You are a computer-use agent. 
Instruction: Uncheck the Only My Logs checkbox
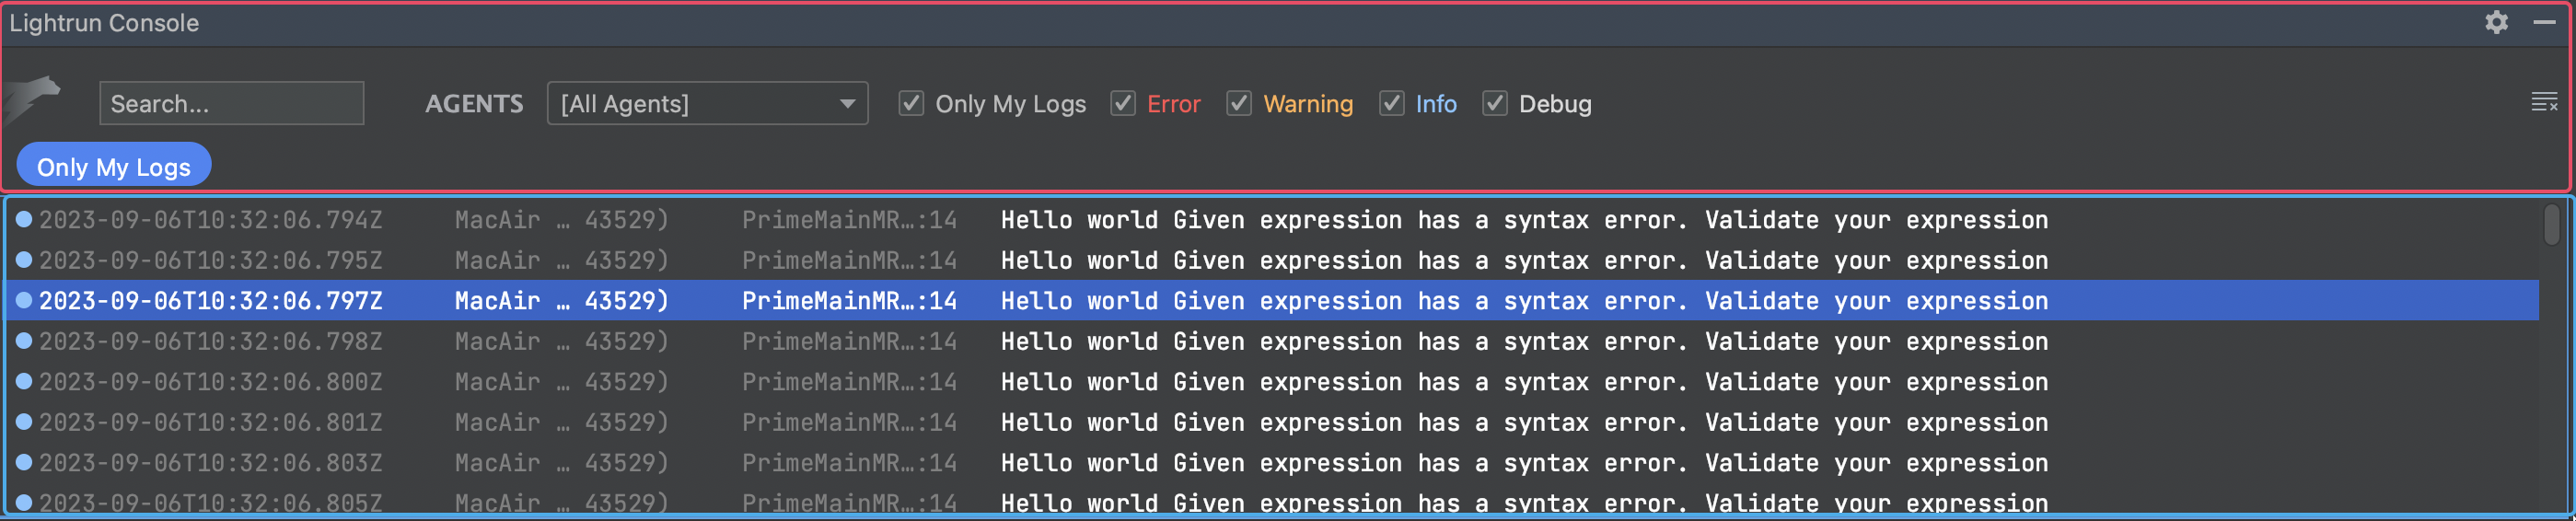tap(910, 103)
